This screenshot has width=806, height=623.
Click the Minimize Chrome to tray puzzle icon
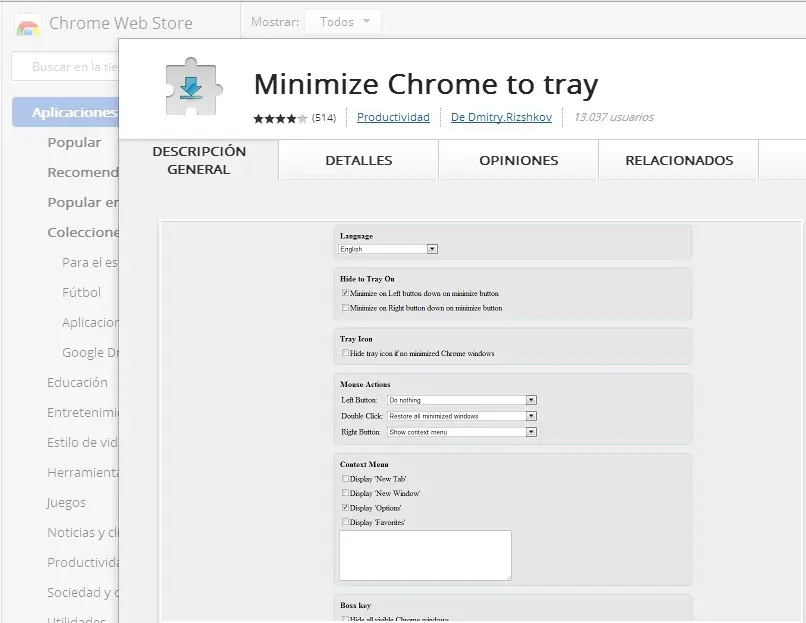coord(194,86)
